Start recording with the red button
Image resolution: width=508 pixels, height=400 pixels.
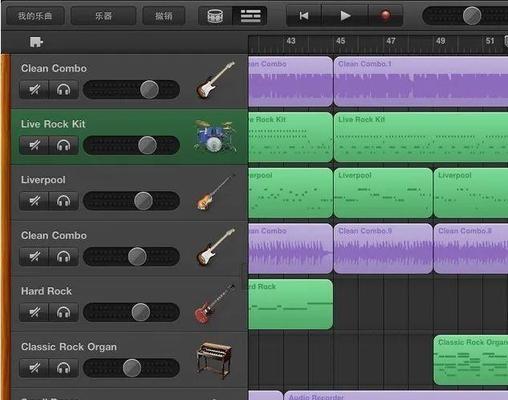pyautogui.click(x=385, y=16)
